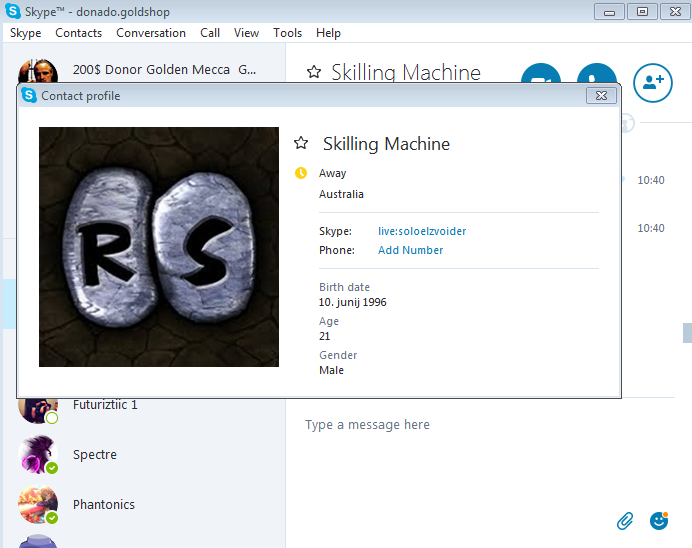Open the emoticon picker
Image resolution: width=692 pixels, height=548 pixels.
pyautogui.click(x=659, y=521)
